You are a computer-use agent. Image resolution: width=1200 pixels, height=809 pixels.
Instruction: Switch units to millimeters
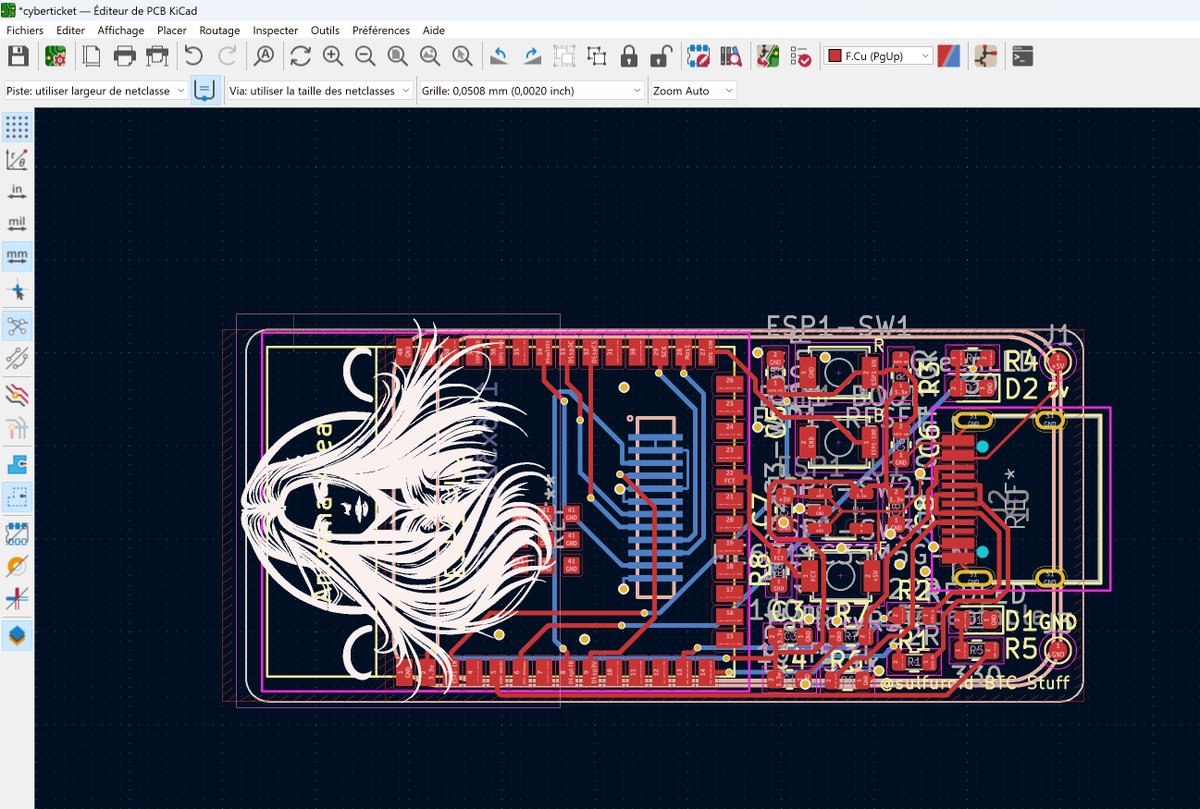[17, 257]
